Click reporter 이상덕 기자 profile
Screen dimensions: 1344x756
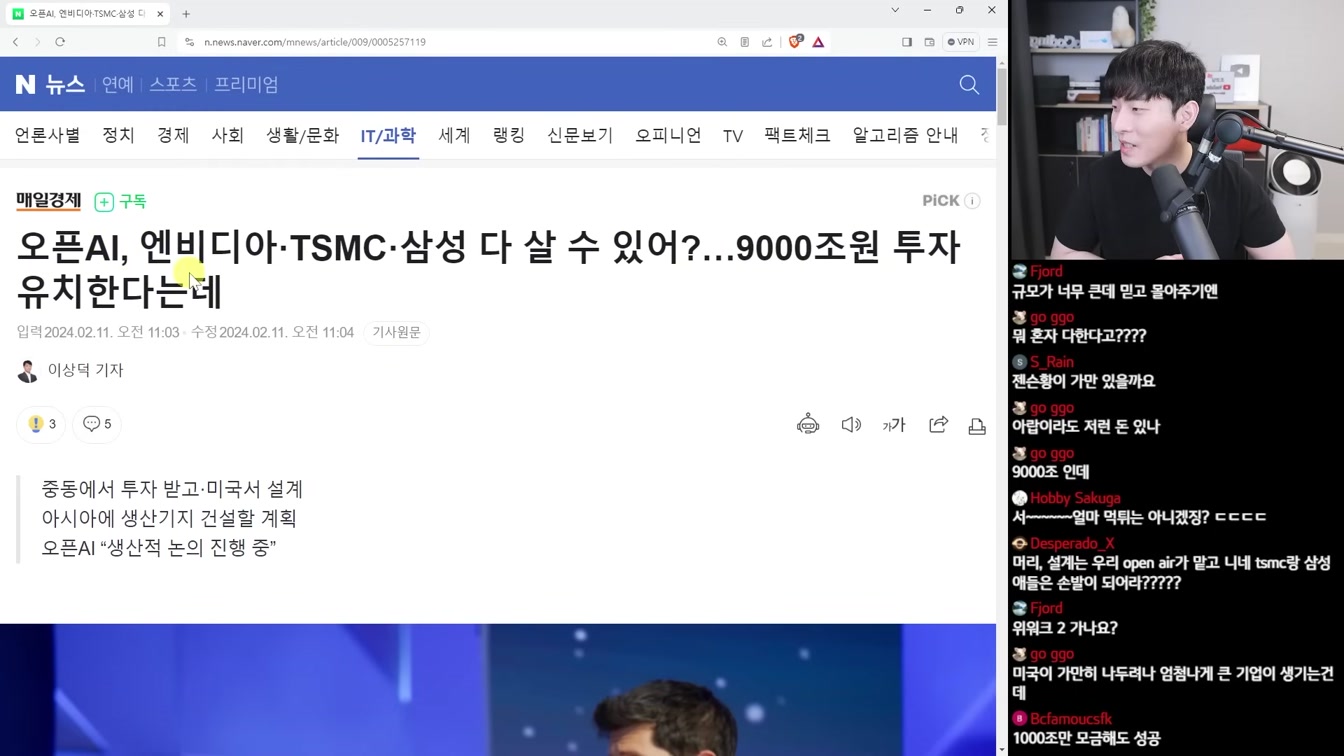point(70,371)
